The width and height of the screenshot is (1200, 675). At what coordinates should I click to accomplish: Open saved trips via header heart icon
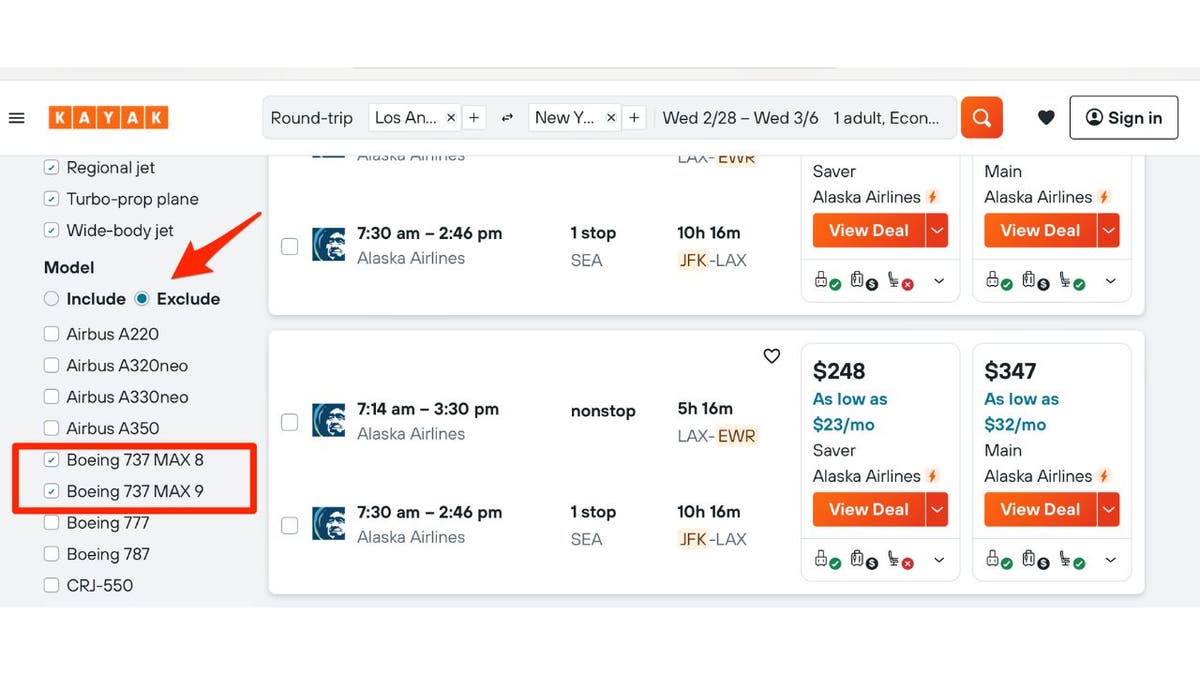[1046, 118]
